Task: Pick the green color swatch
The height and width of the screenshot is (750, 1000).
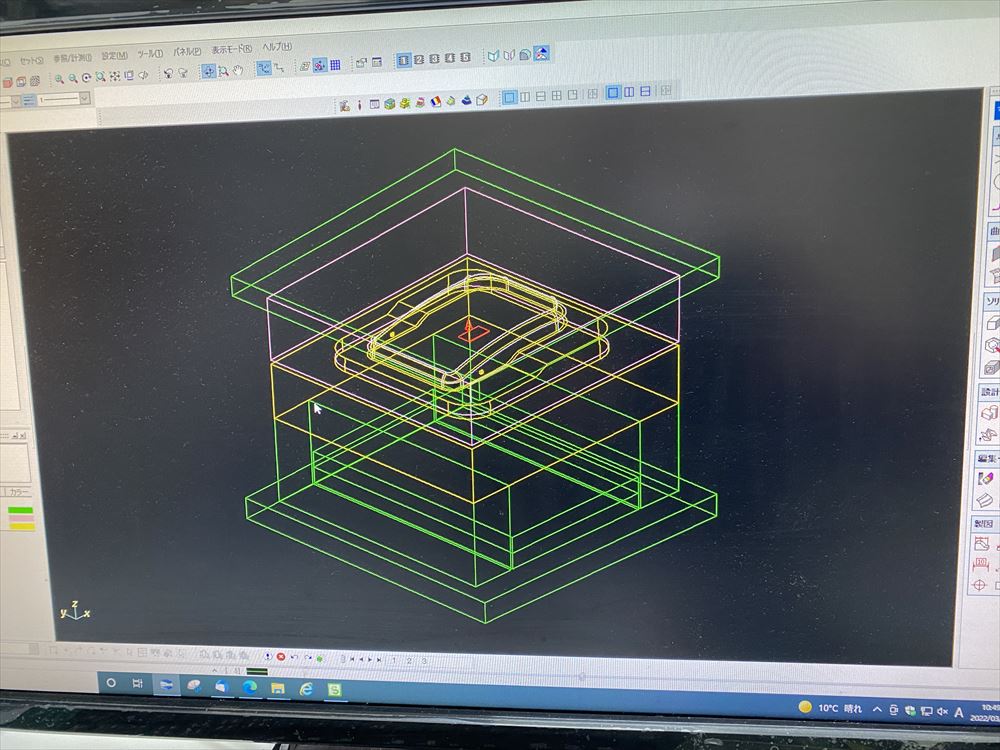Action: tap(20, 510)
